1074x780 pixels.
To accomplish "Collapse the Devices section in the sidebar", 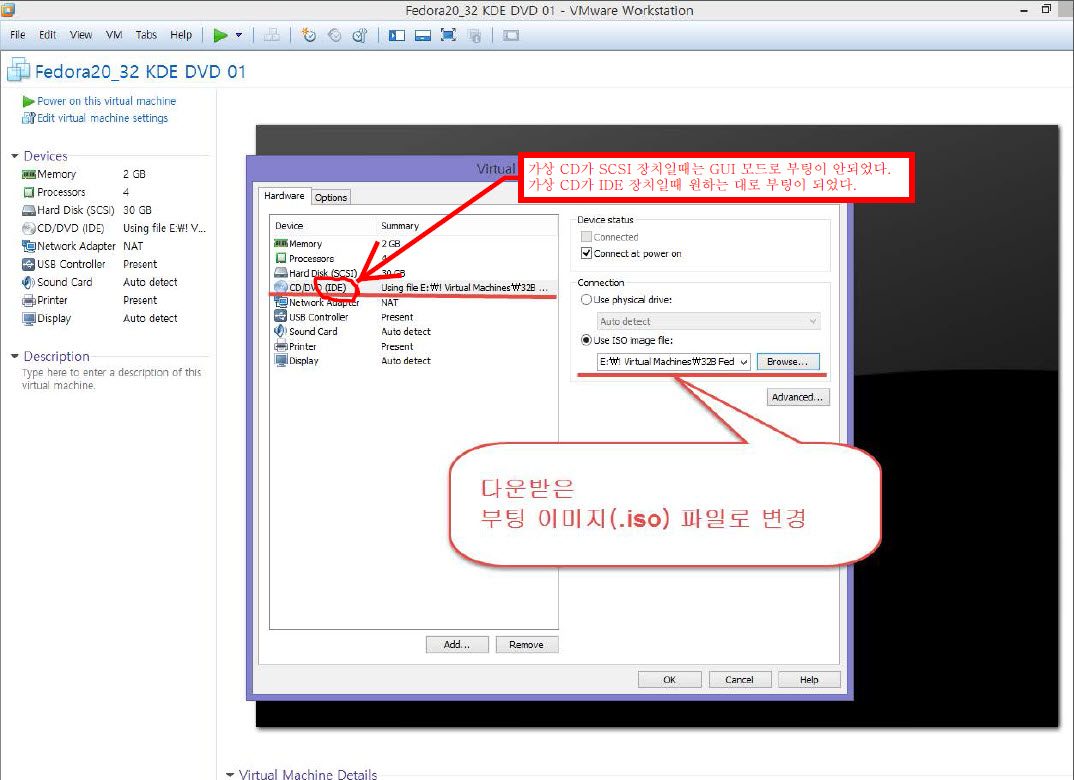I will click(x=14, y=156).
